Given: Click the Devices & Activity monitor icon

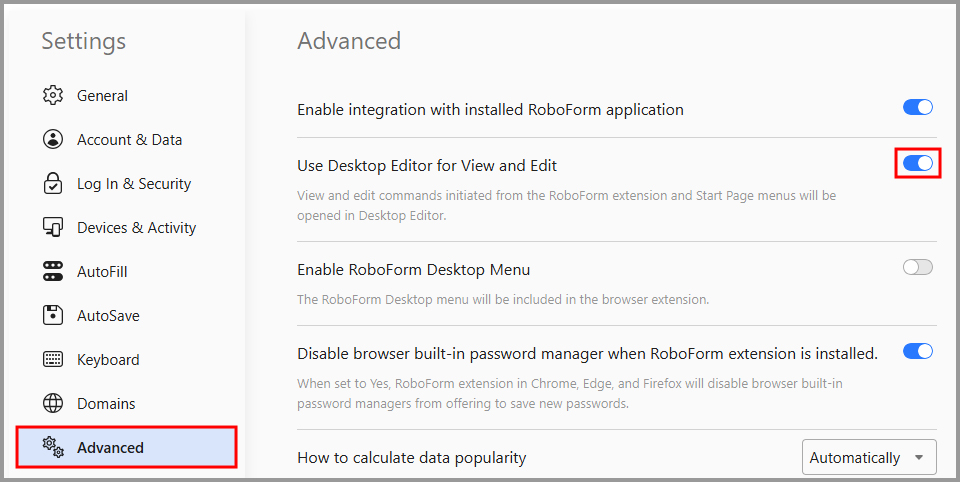Looking at the screenshot, I should (53, 227).
